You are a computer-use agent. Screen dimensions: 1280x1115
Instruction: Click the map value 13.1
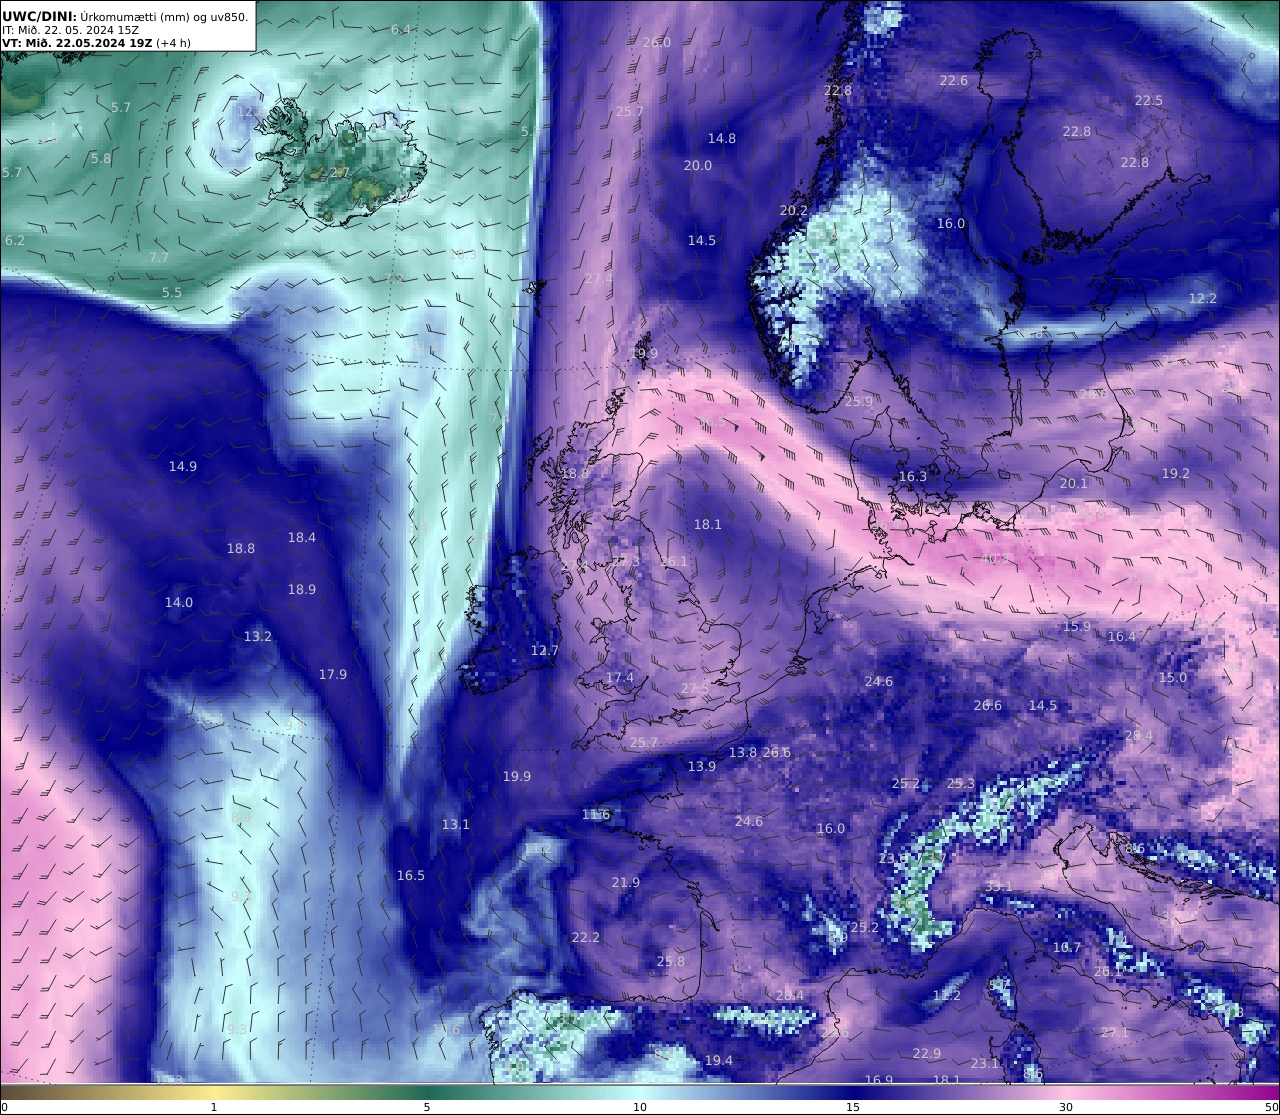[x=456, y=824]
